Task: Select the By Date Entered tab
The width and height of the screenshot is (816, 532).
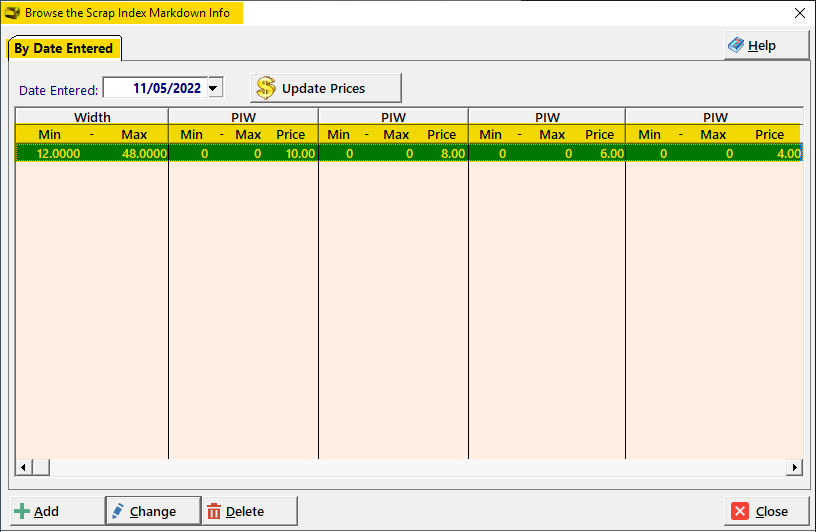Action: 63,48
